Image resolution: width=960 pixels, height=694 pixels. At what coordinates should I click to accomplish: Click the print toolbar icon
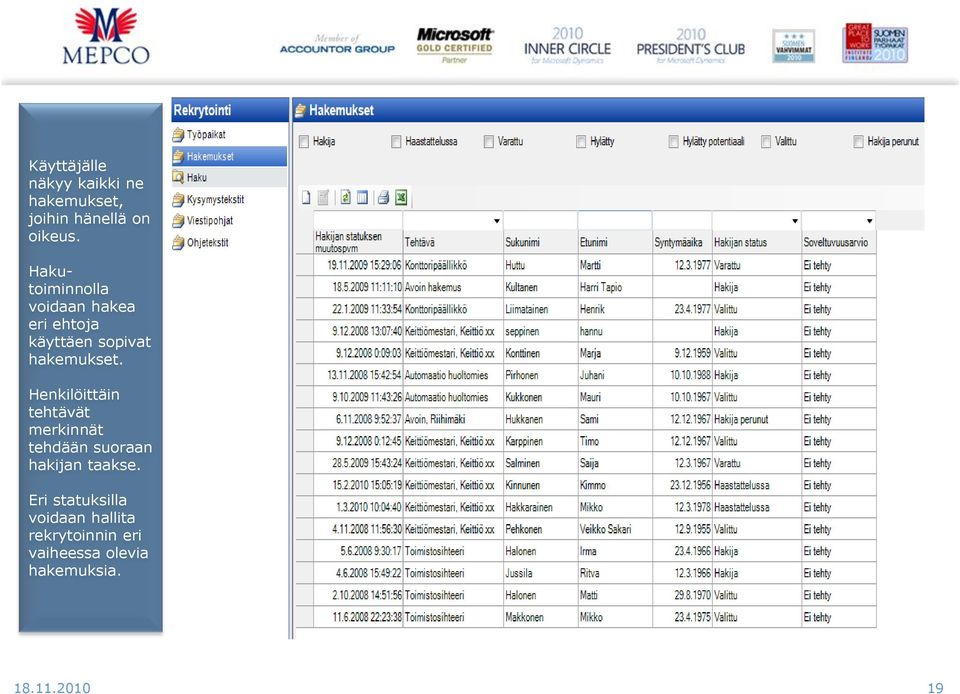pos(383,197)
